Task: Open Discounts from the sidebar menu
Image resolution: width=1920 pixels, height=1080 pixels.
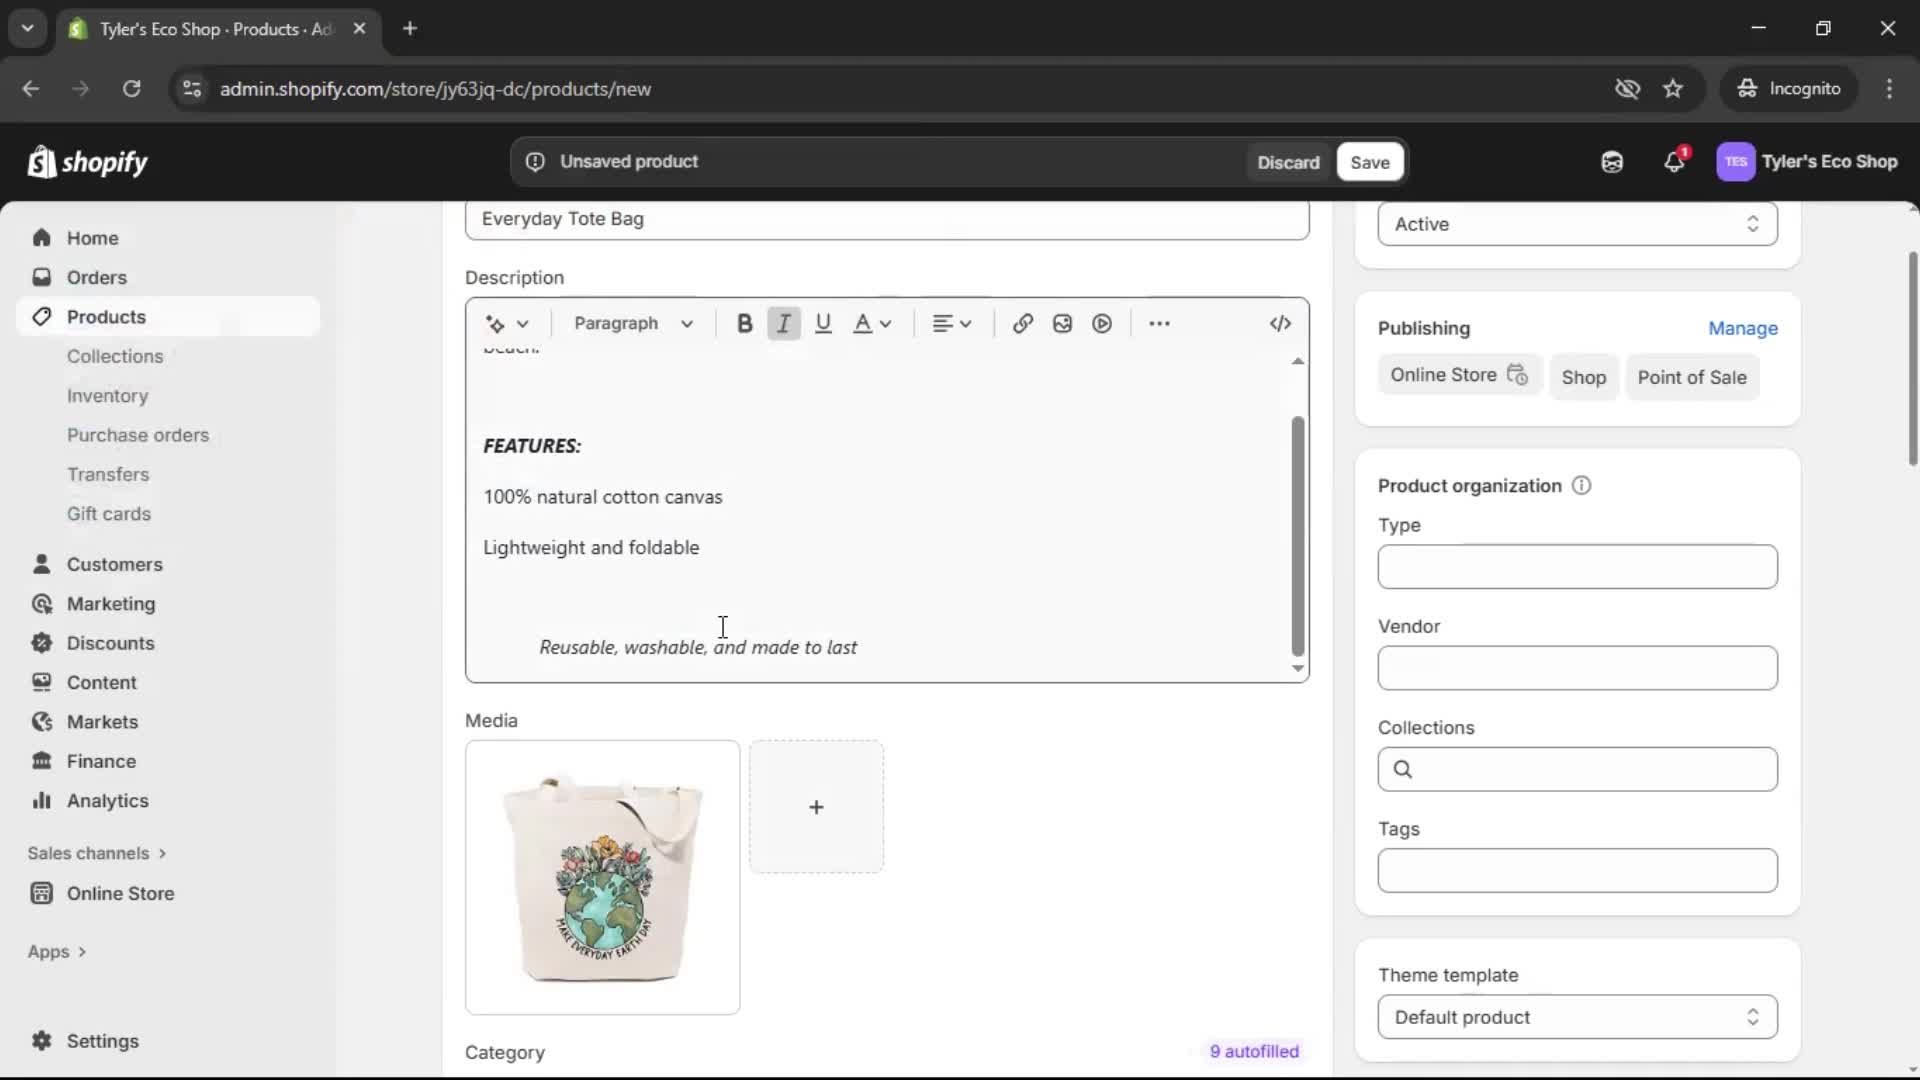Action: pyautogui.click(x=110, y=643)
